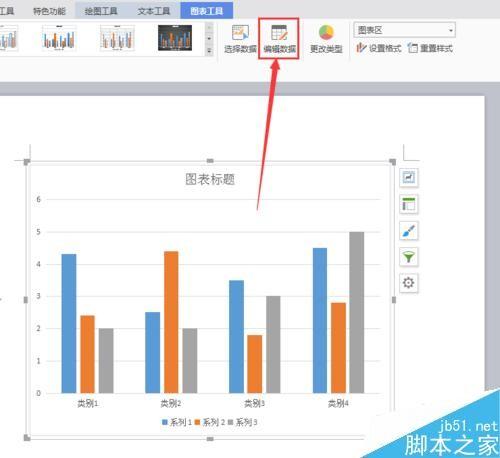Click the chart style gallery scroll-down arrow
The height and width of the screenshot is (458, 500).
(x=209, y=39)
